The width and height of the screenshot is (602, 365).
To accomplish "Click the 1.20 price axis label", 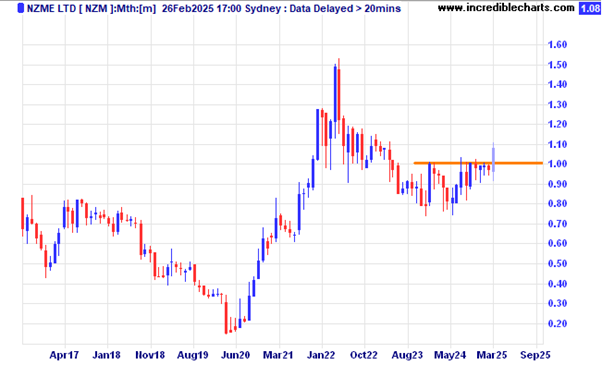I will pos(557,124).
